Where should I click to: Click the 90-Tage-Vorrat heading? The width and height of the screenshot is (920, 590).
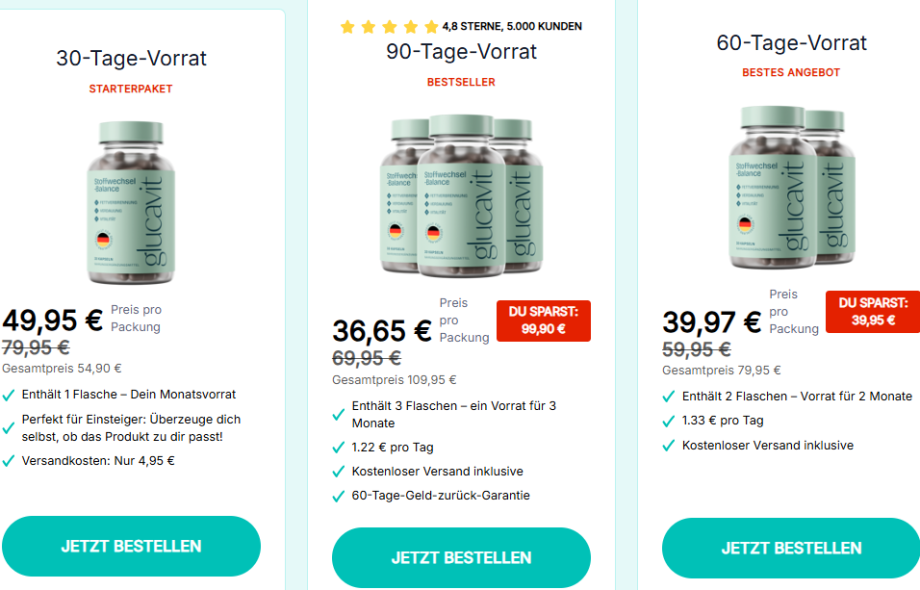[x=461, y=52]
